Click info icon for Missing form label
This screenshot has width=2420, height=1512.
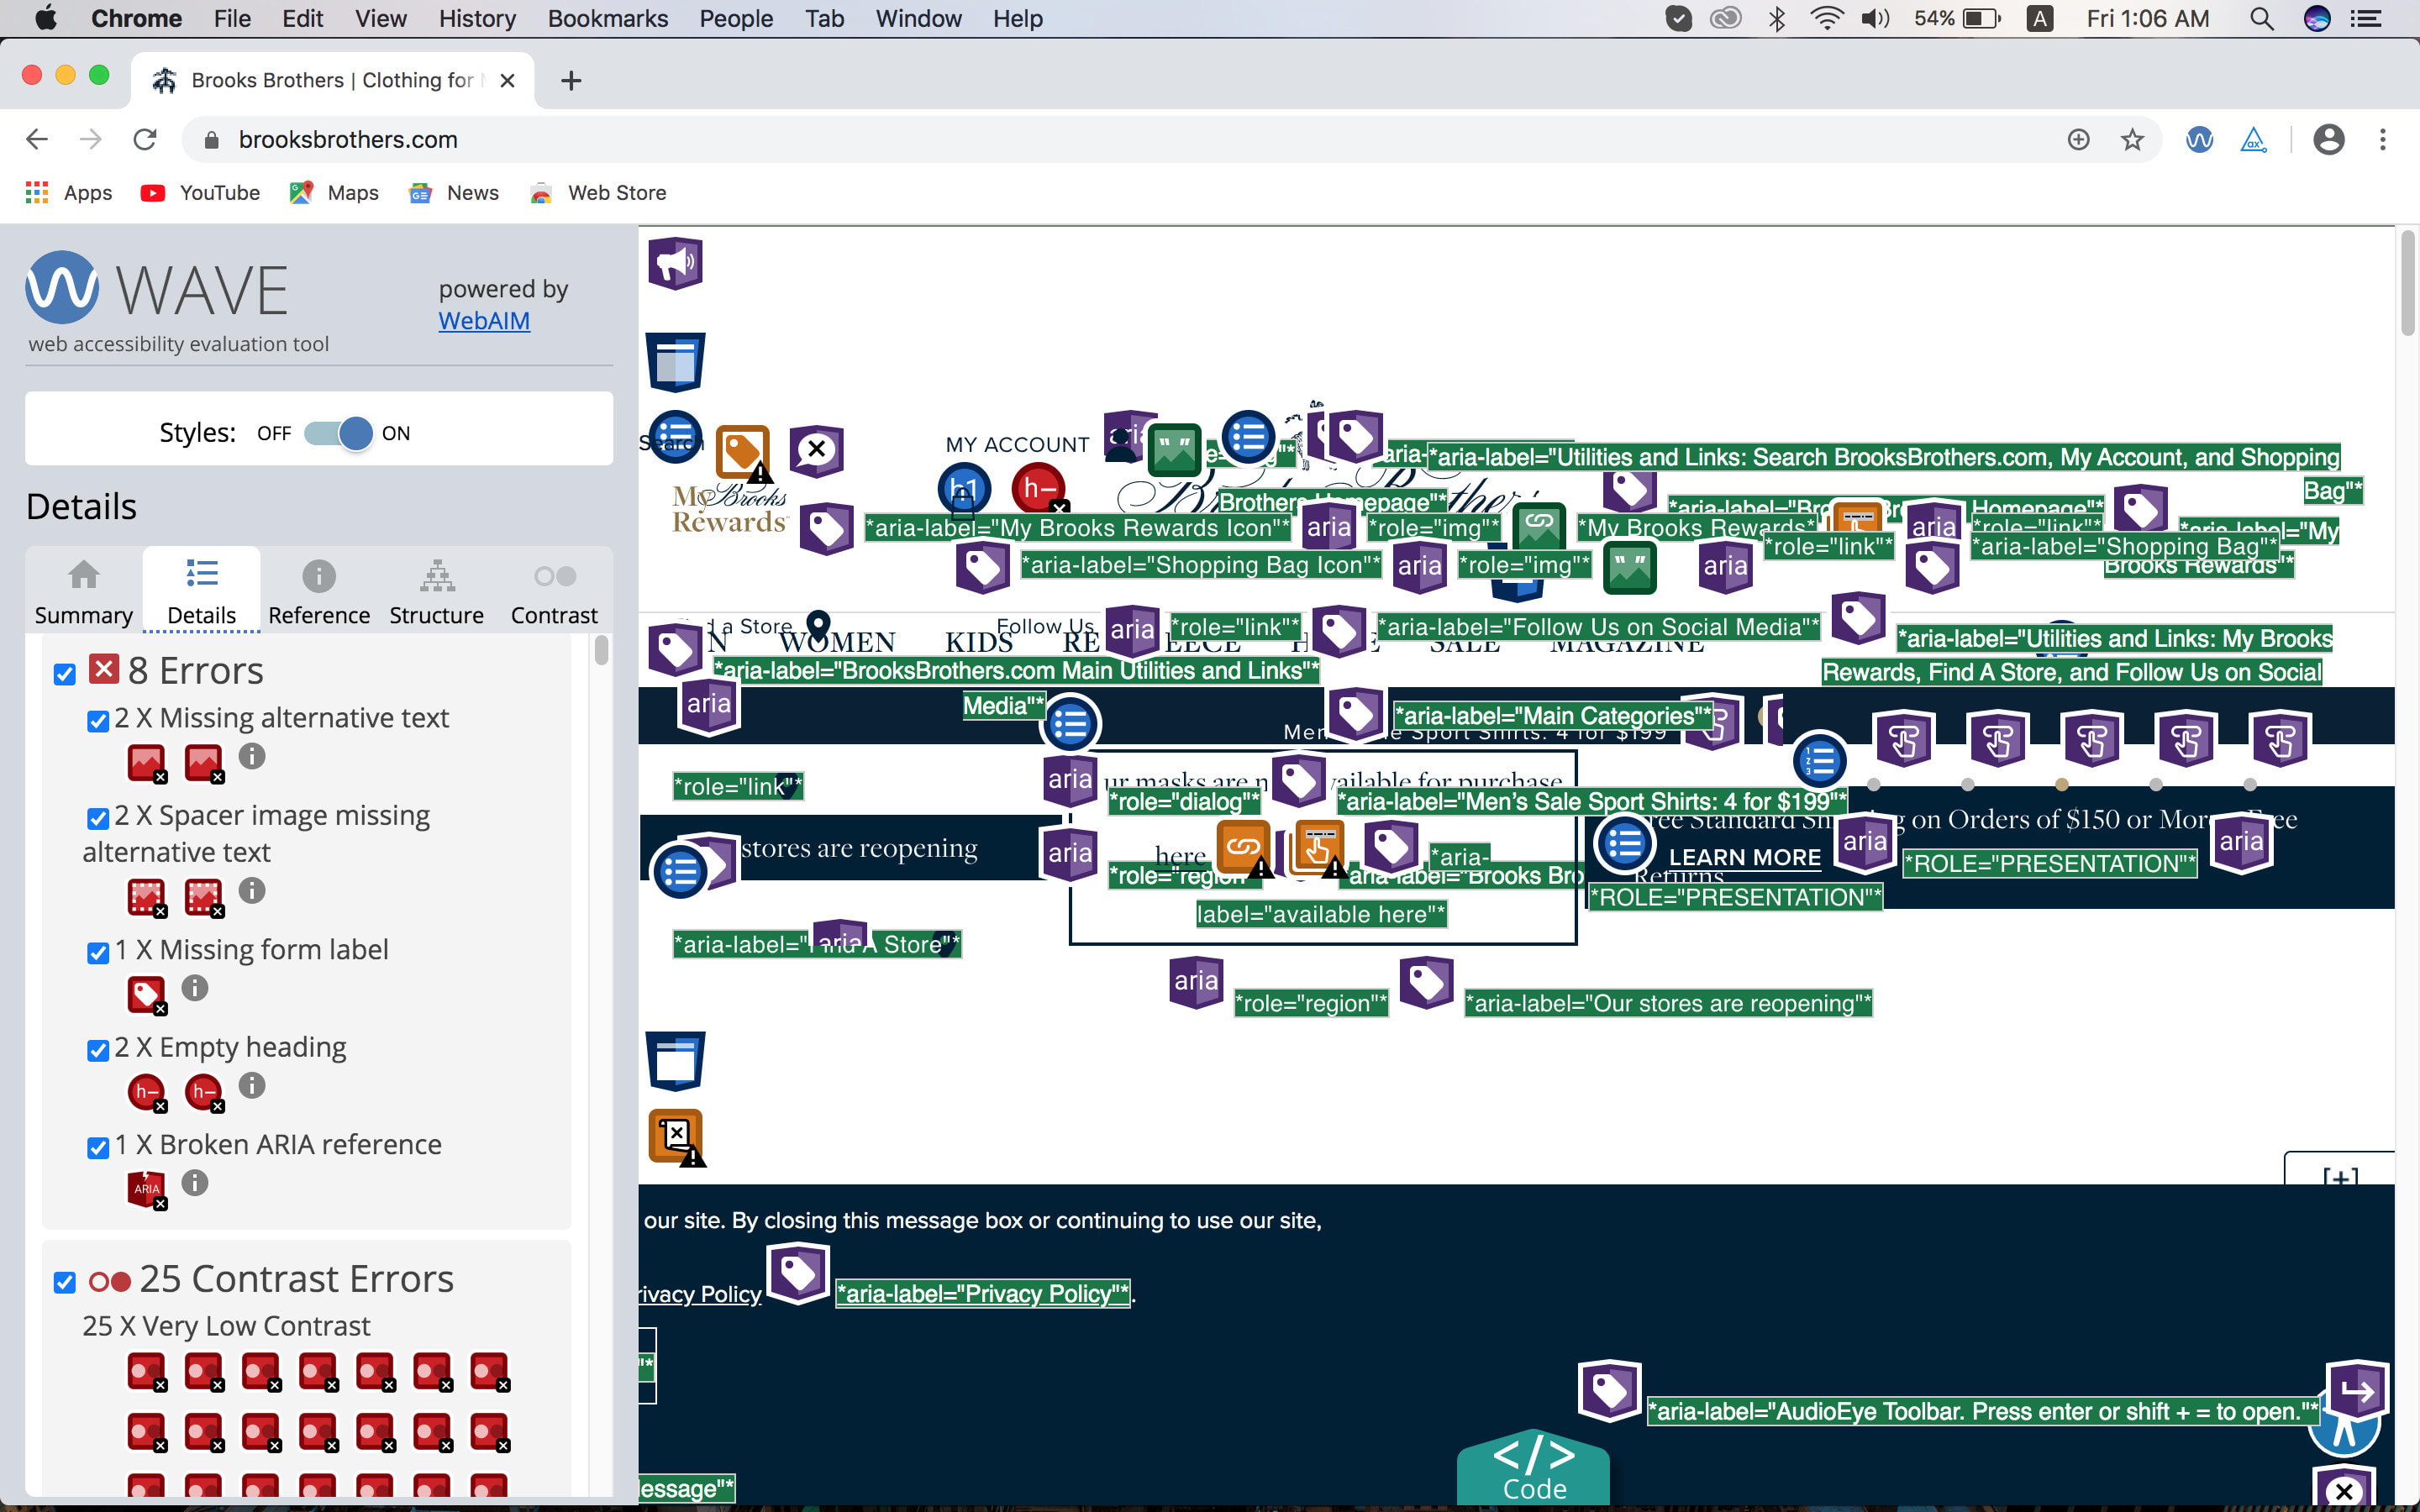pyautogui.click(x=195, y=988)
